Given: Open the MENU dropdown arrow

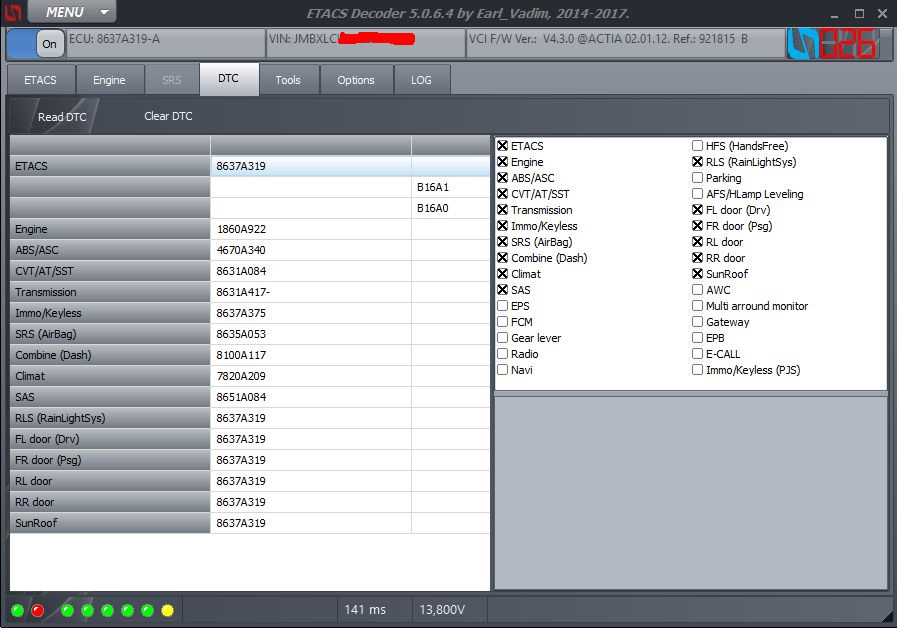Looking at the screenshot, I should (x=104, y=12).
